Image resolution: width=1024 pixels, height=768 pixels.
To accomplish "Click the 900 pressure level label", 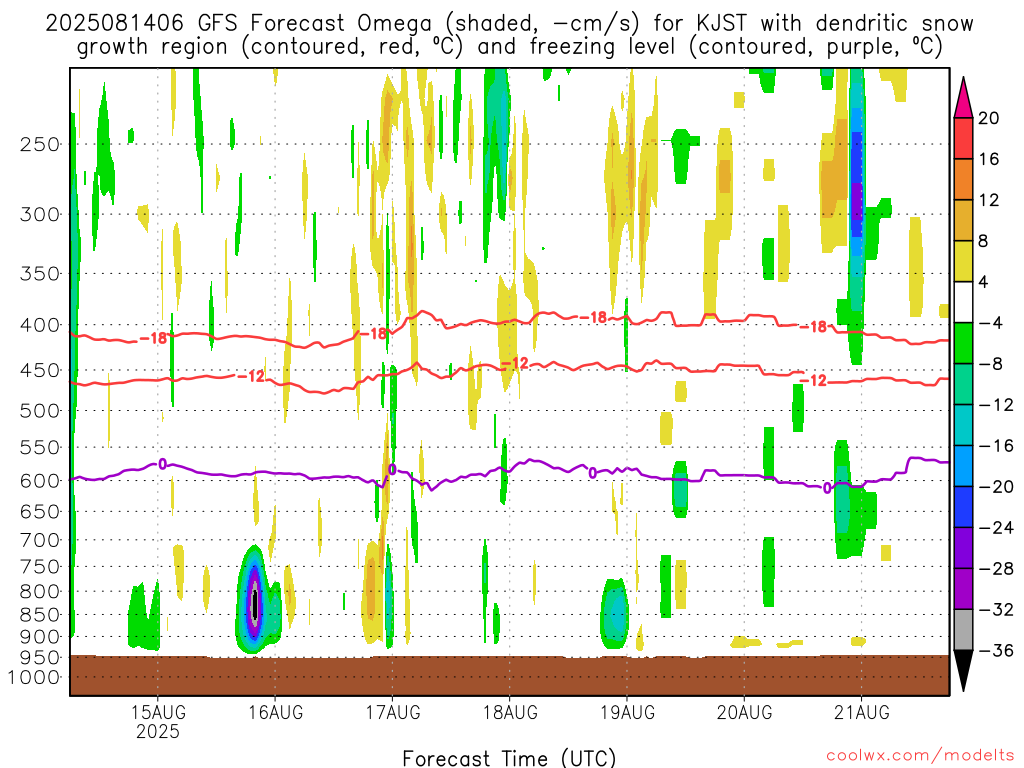I will click(x=40, y=636).
